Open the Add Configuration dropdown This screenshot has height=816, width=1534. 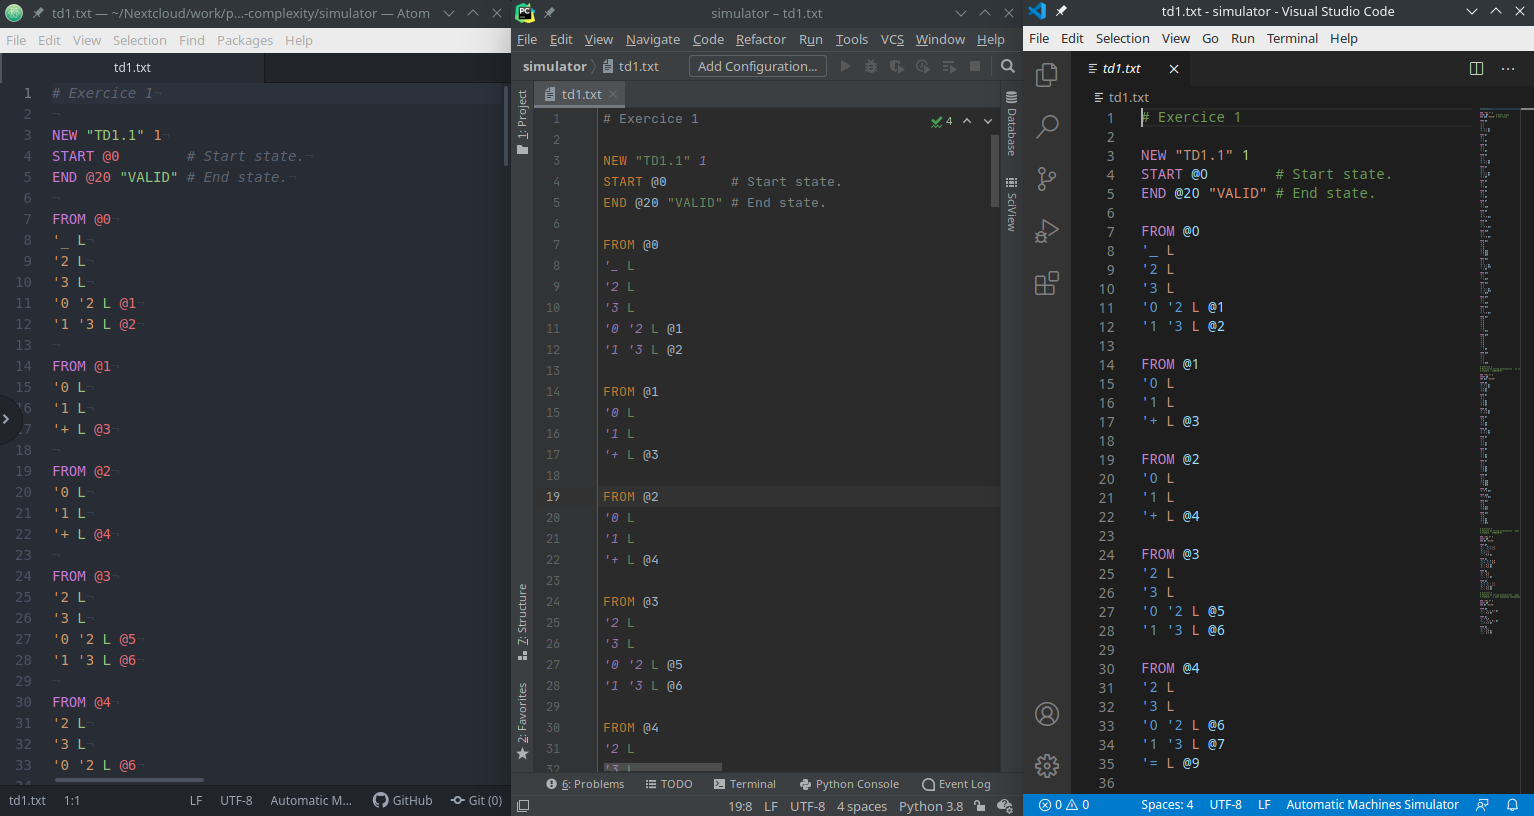click(x=757, y=66)
